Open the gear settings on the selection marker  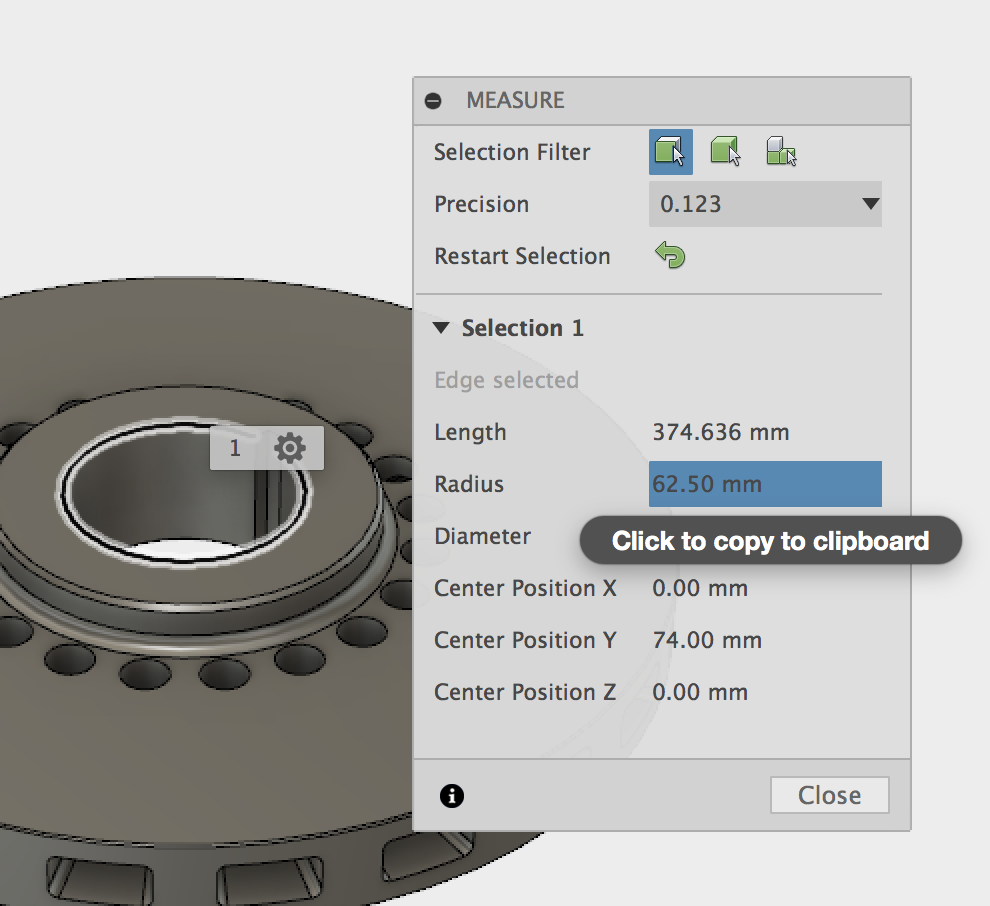point(290,448)
